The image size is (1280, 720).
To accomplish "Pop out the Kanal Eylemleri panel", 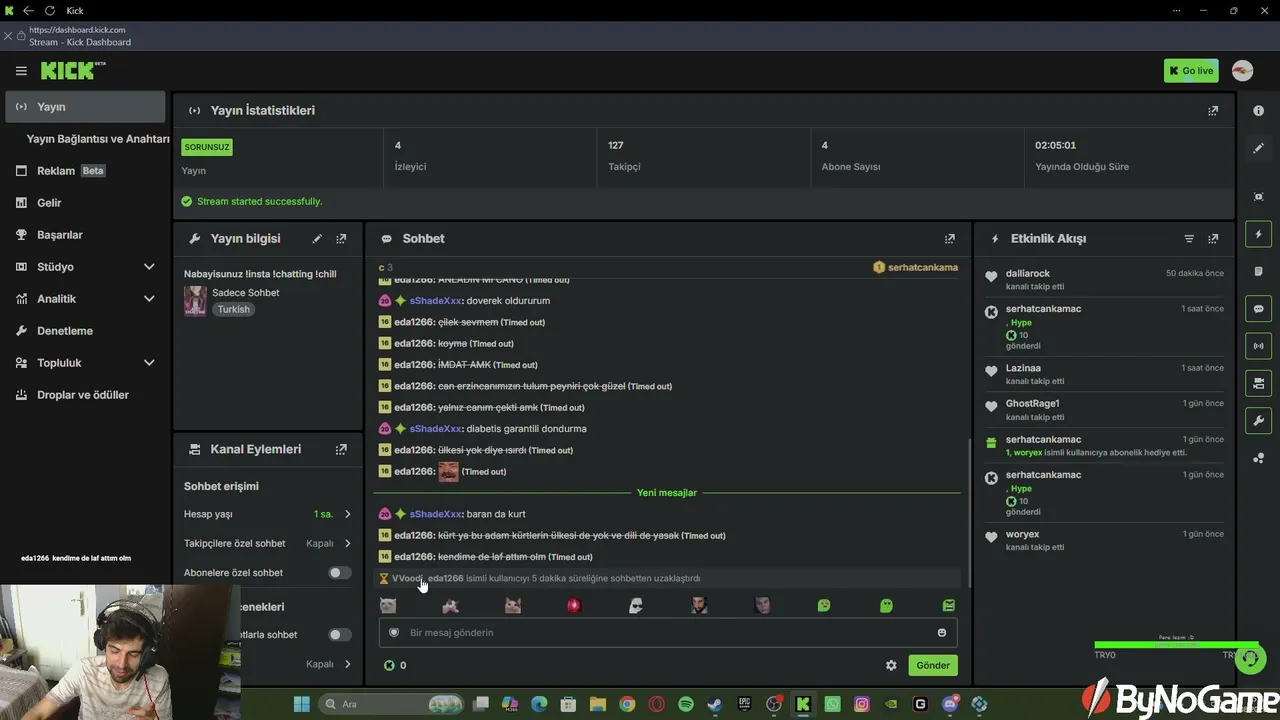I will point(341,450).
